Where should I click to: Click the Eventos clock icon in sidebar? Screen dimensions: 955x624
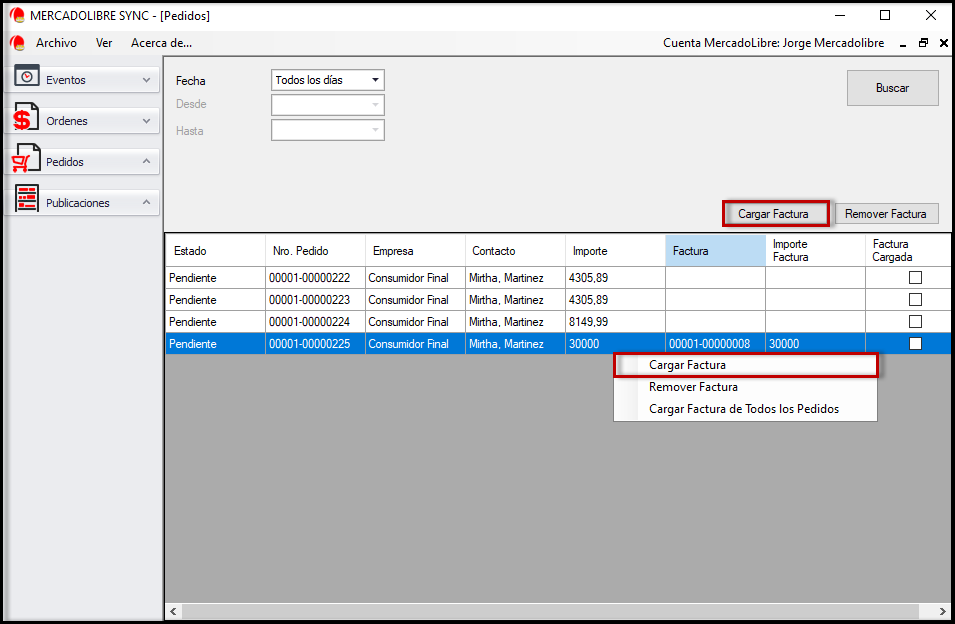pos(27,76)
